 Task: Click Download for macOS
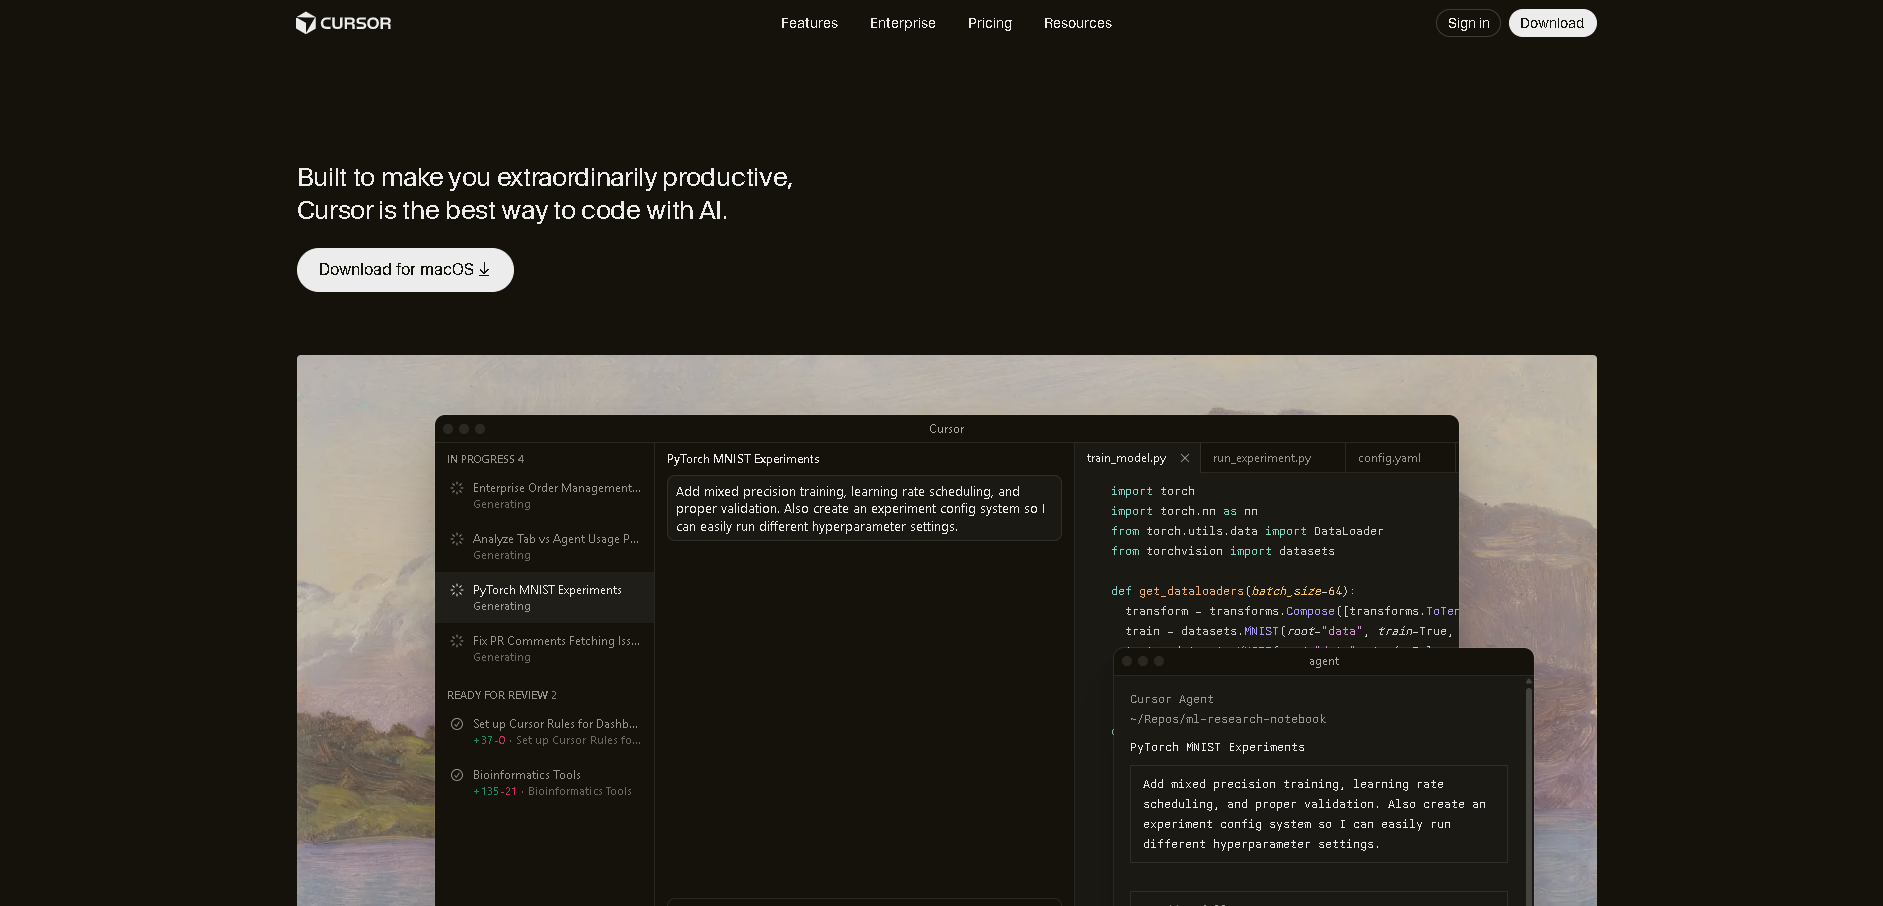pyautogui.click(x=405, y=270)
